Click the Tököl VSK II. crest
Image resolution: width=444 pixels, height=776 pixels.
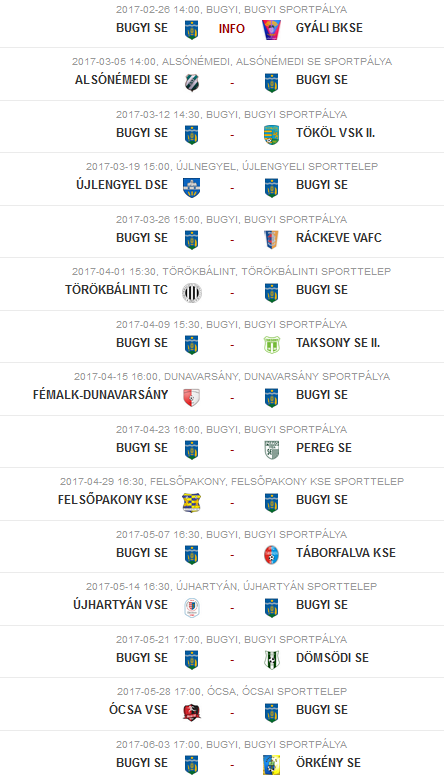pos(271,135)
